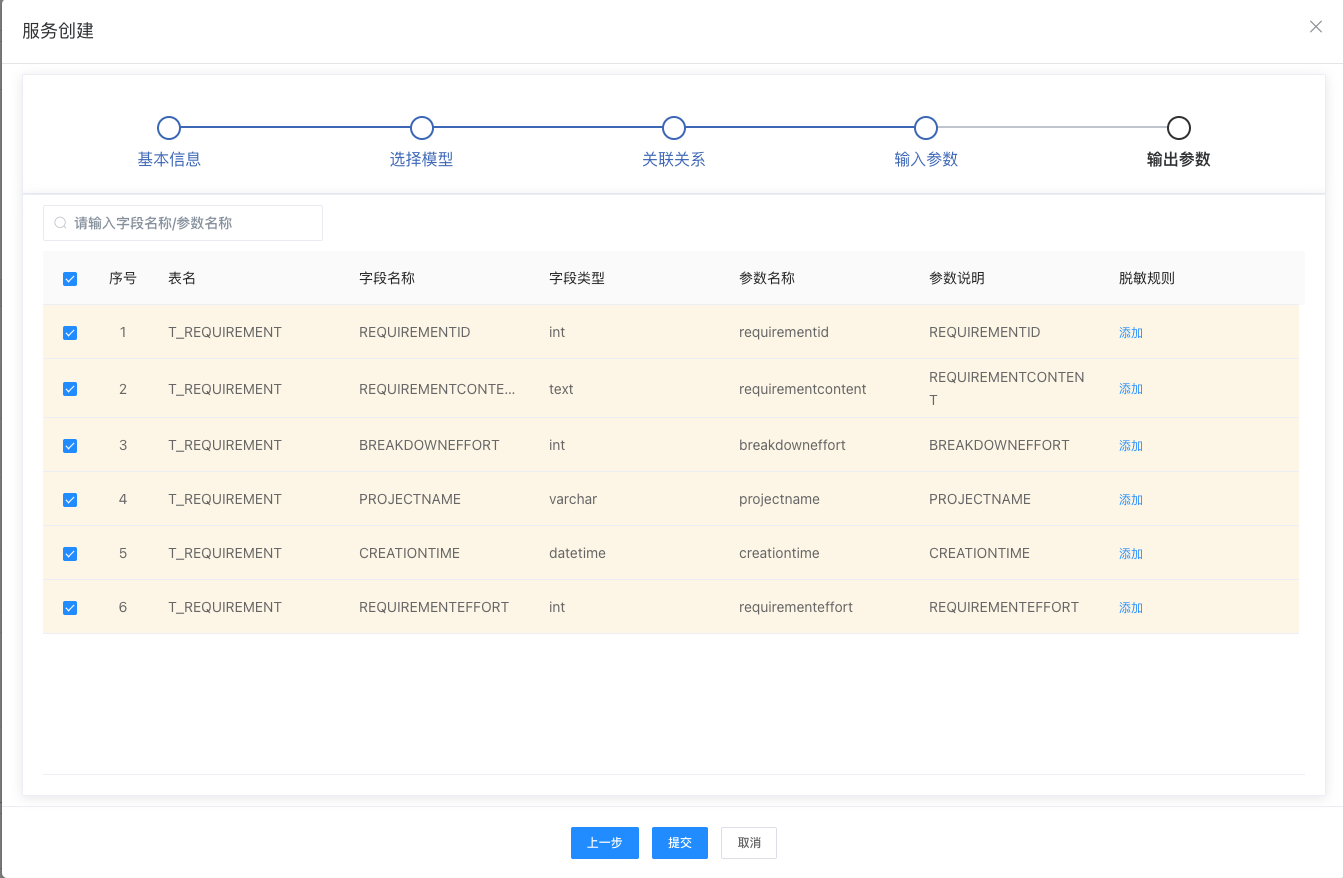Click 添加 for the REQUIREMENTCONTENT row

[x=1130, y=389]
